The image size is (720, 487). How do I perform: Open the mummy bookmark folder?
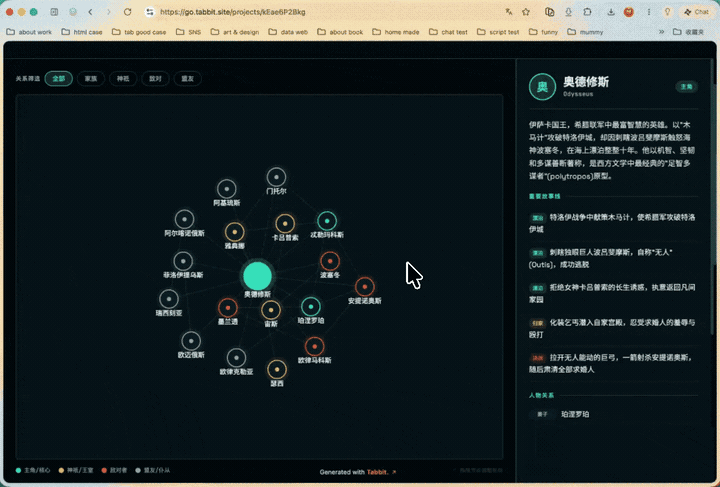click(585, 32)
